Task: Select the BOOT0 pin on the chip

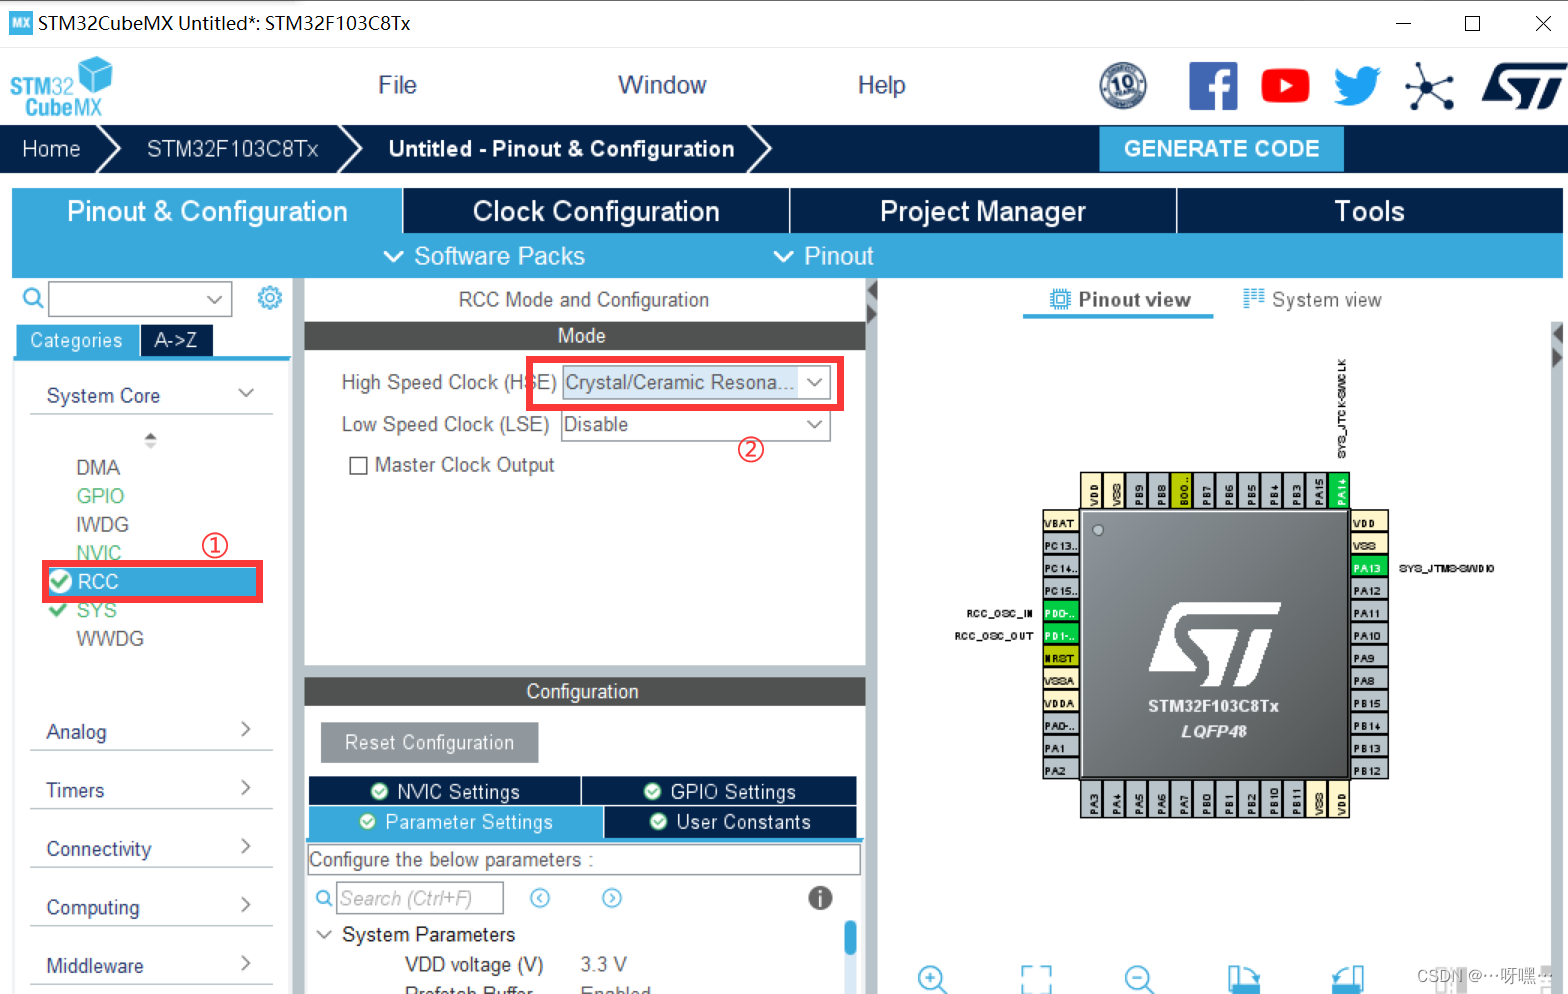Action: 1183,491
